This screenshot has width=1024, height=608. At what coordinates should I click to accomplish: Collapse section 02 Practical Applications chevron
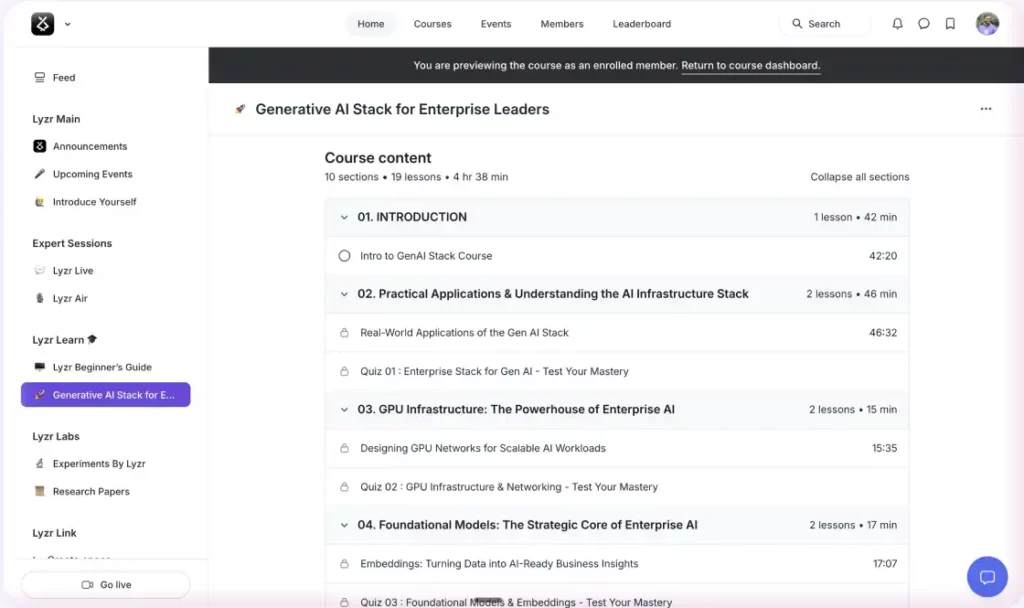pyautogui.click(x=344, y=294)
